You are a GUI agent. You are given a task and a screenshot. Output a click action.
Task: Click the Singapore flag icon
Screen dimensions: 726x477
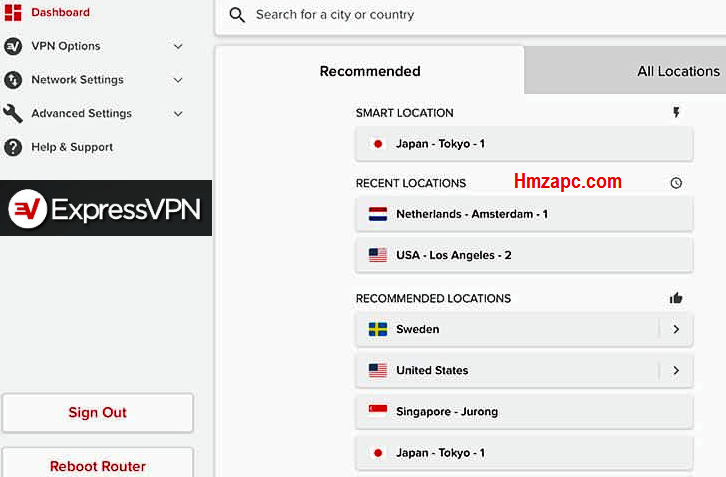pyautogui.click(x=378, y=412)
